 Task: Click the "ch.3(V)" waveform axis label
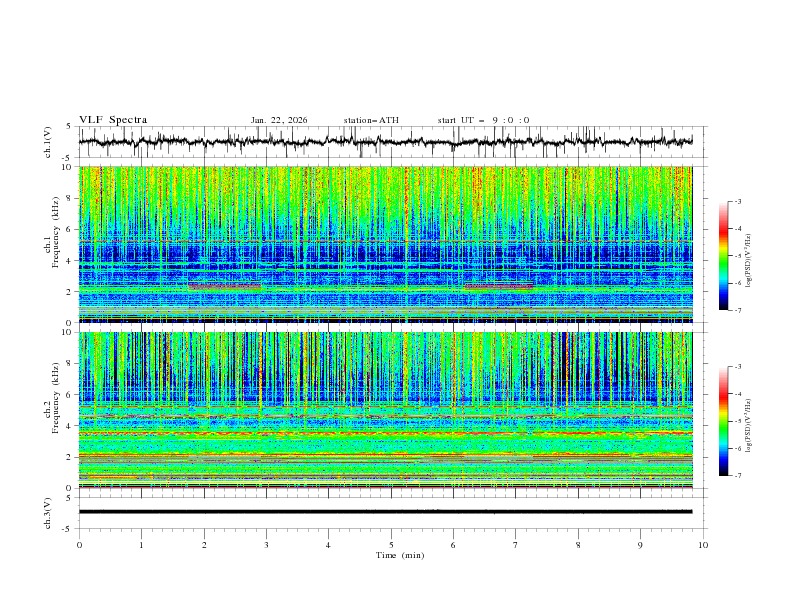(48, 513)
